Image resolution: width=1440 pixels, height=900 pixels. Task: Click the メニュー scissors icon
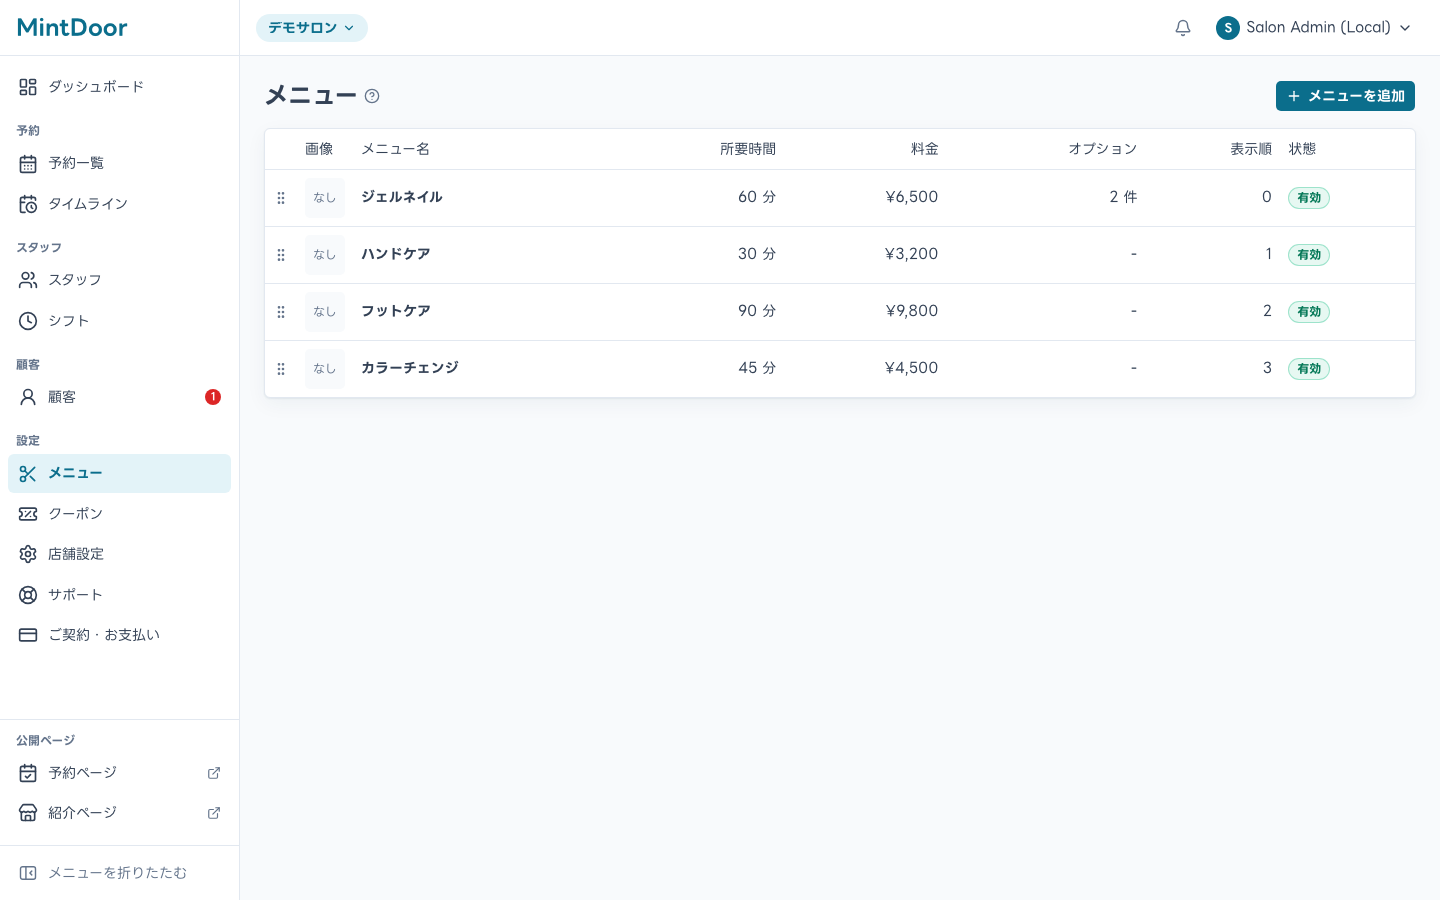[x=28, y=474]
